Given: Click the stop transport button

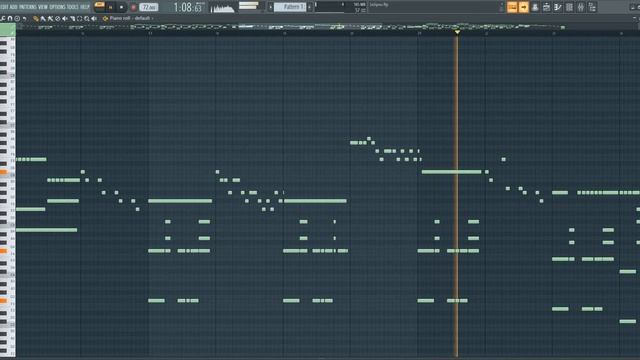Looking at the screenshot, I should tap(121, 7).
